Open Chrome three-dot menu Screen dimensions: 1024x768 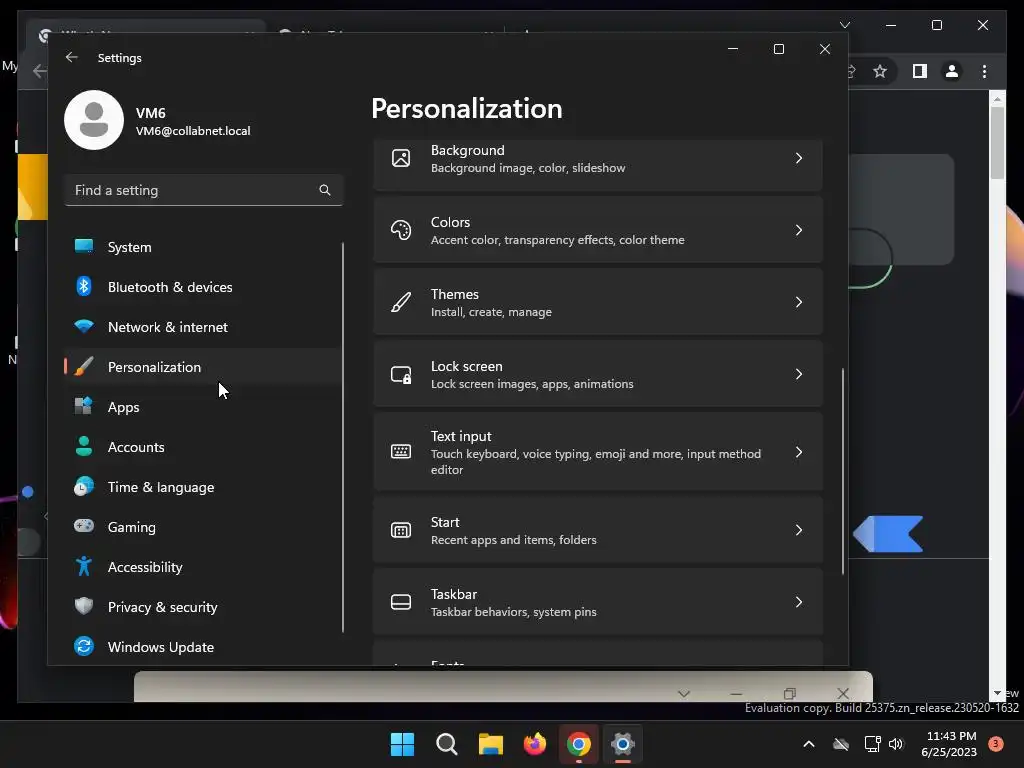point(984,71)
